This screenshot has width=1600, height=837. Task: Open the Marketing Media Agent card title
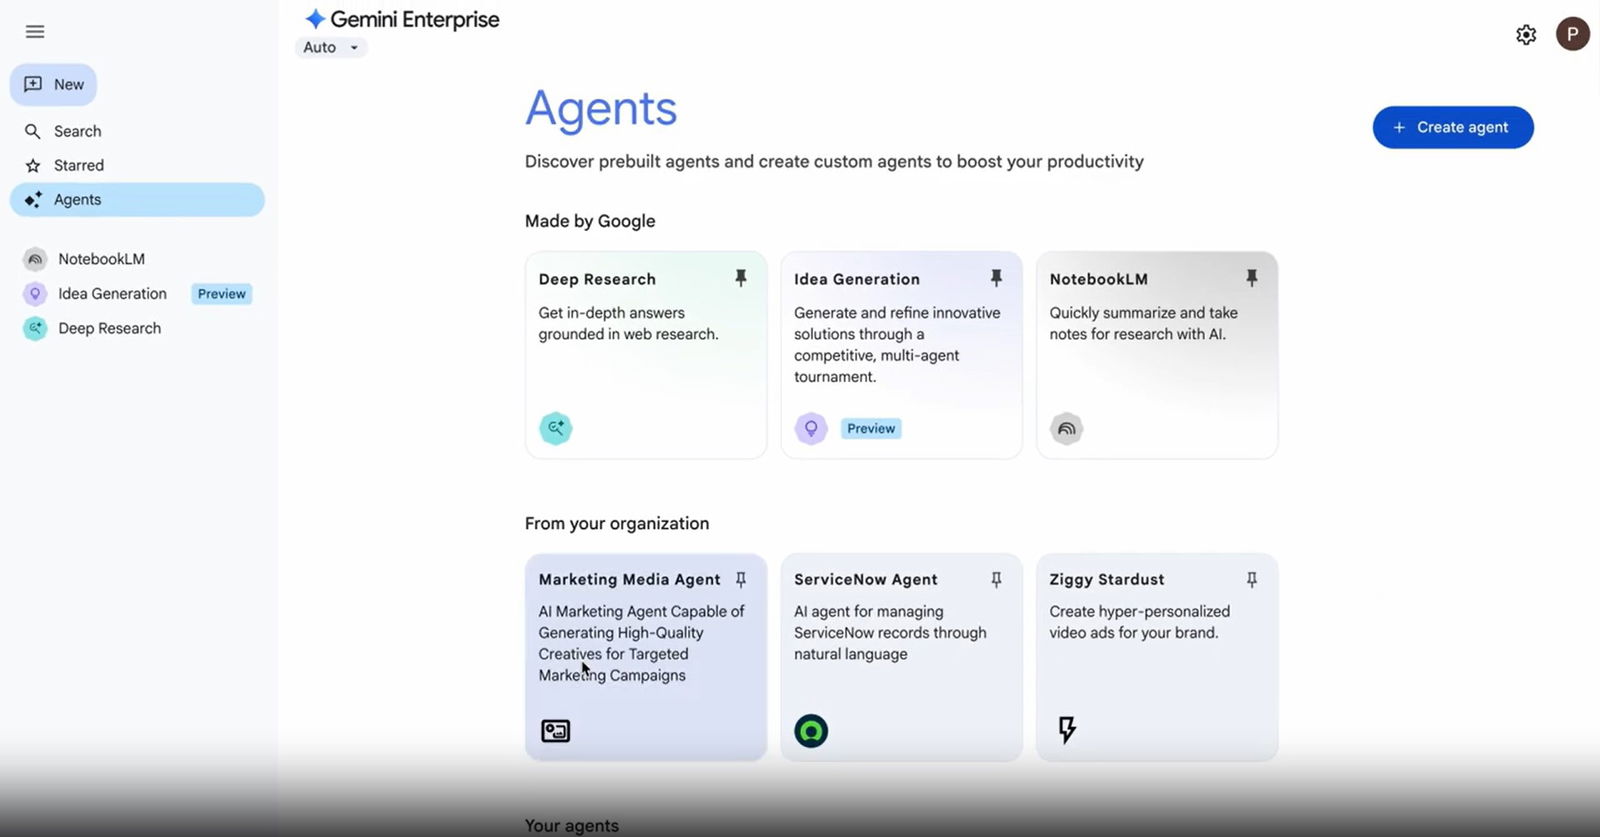click(x=629, y=579)
